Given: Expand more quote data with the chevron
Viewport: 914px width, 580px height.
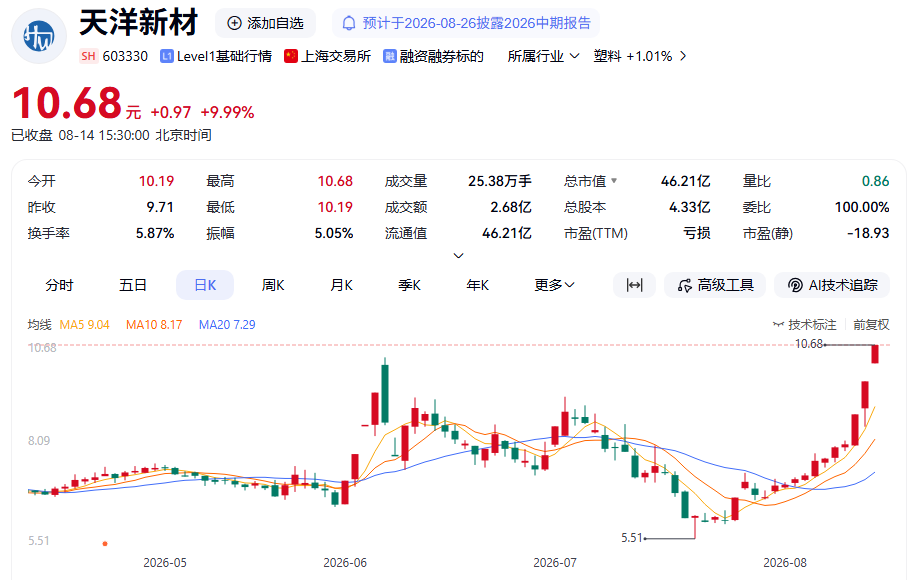Looking at the screenshot, I should coord(459,256).
